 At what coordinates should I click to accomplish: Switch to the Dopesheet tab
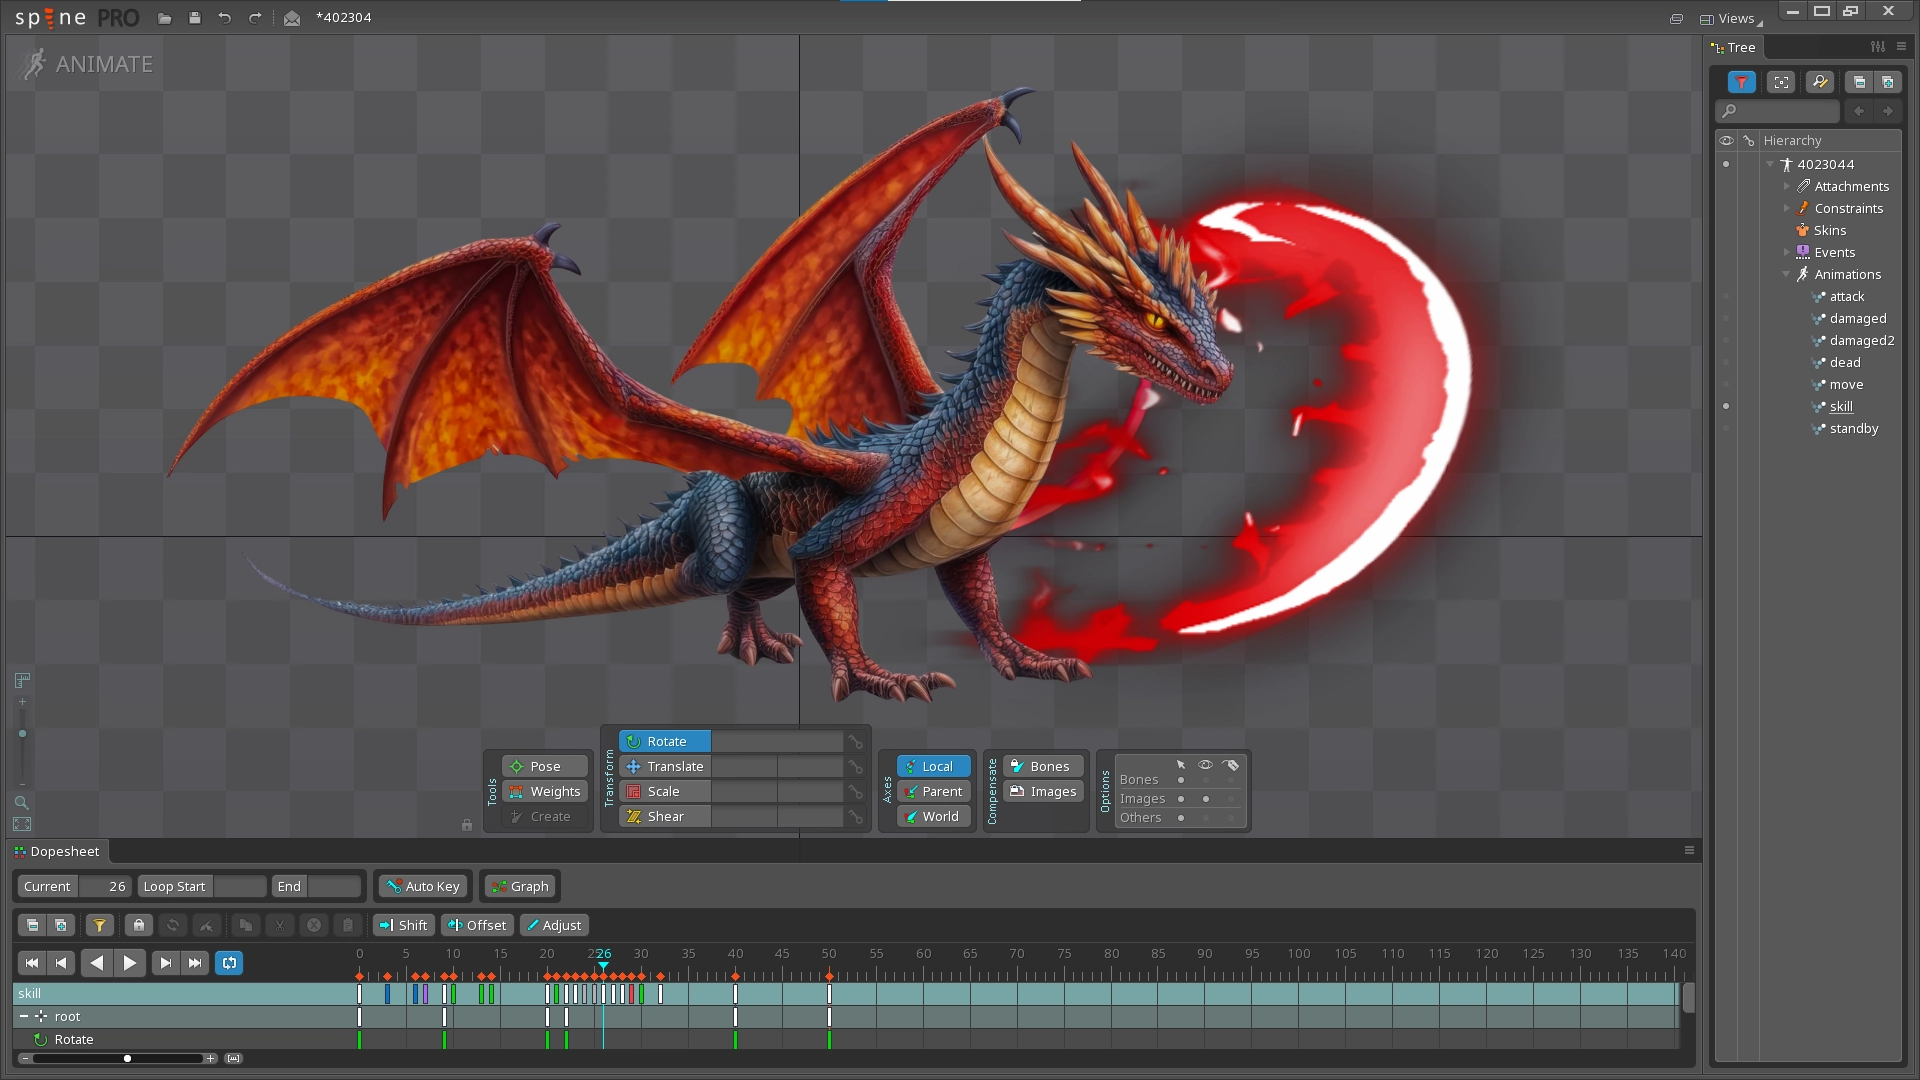coord(57,851)
